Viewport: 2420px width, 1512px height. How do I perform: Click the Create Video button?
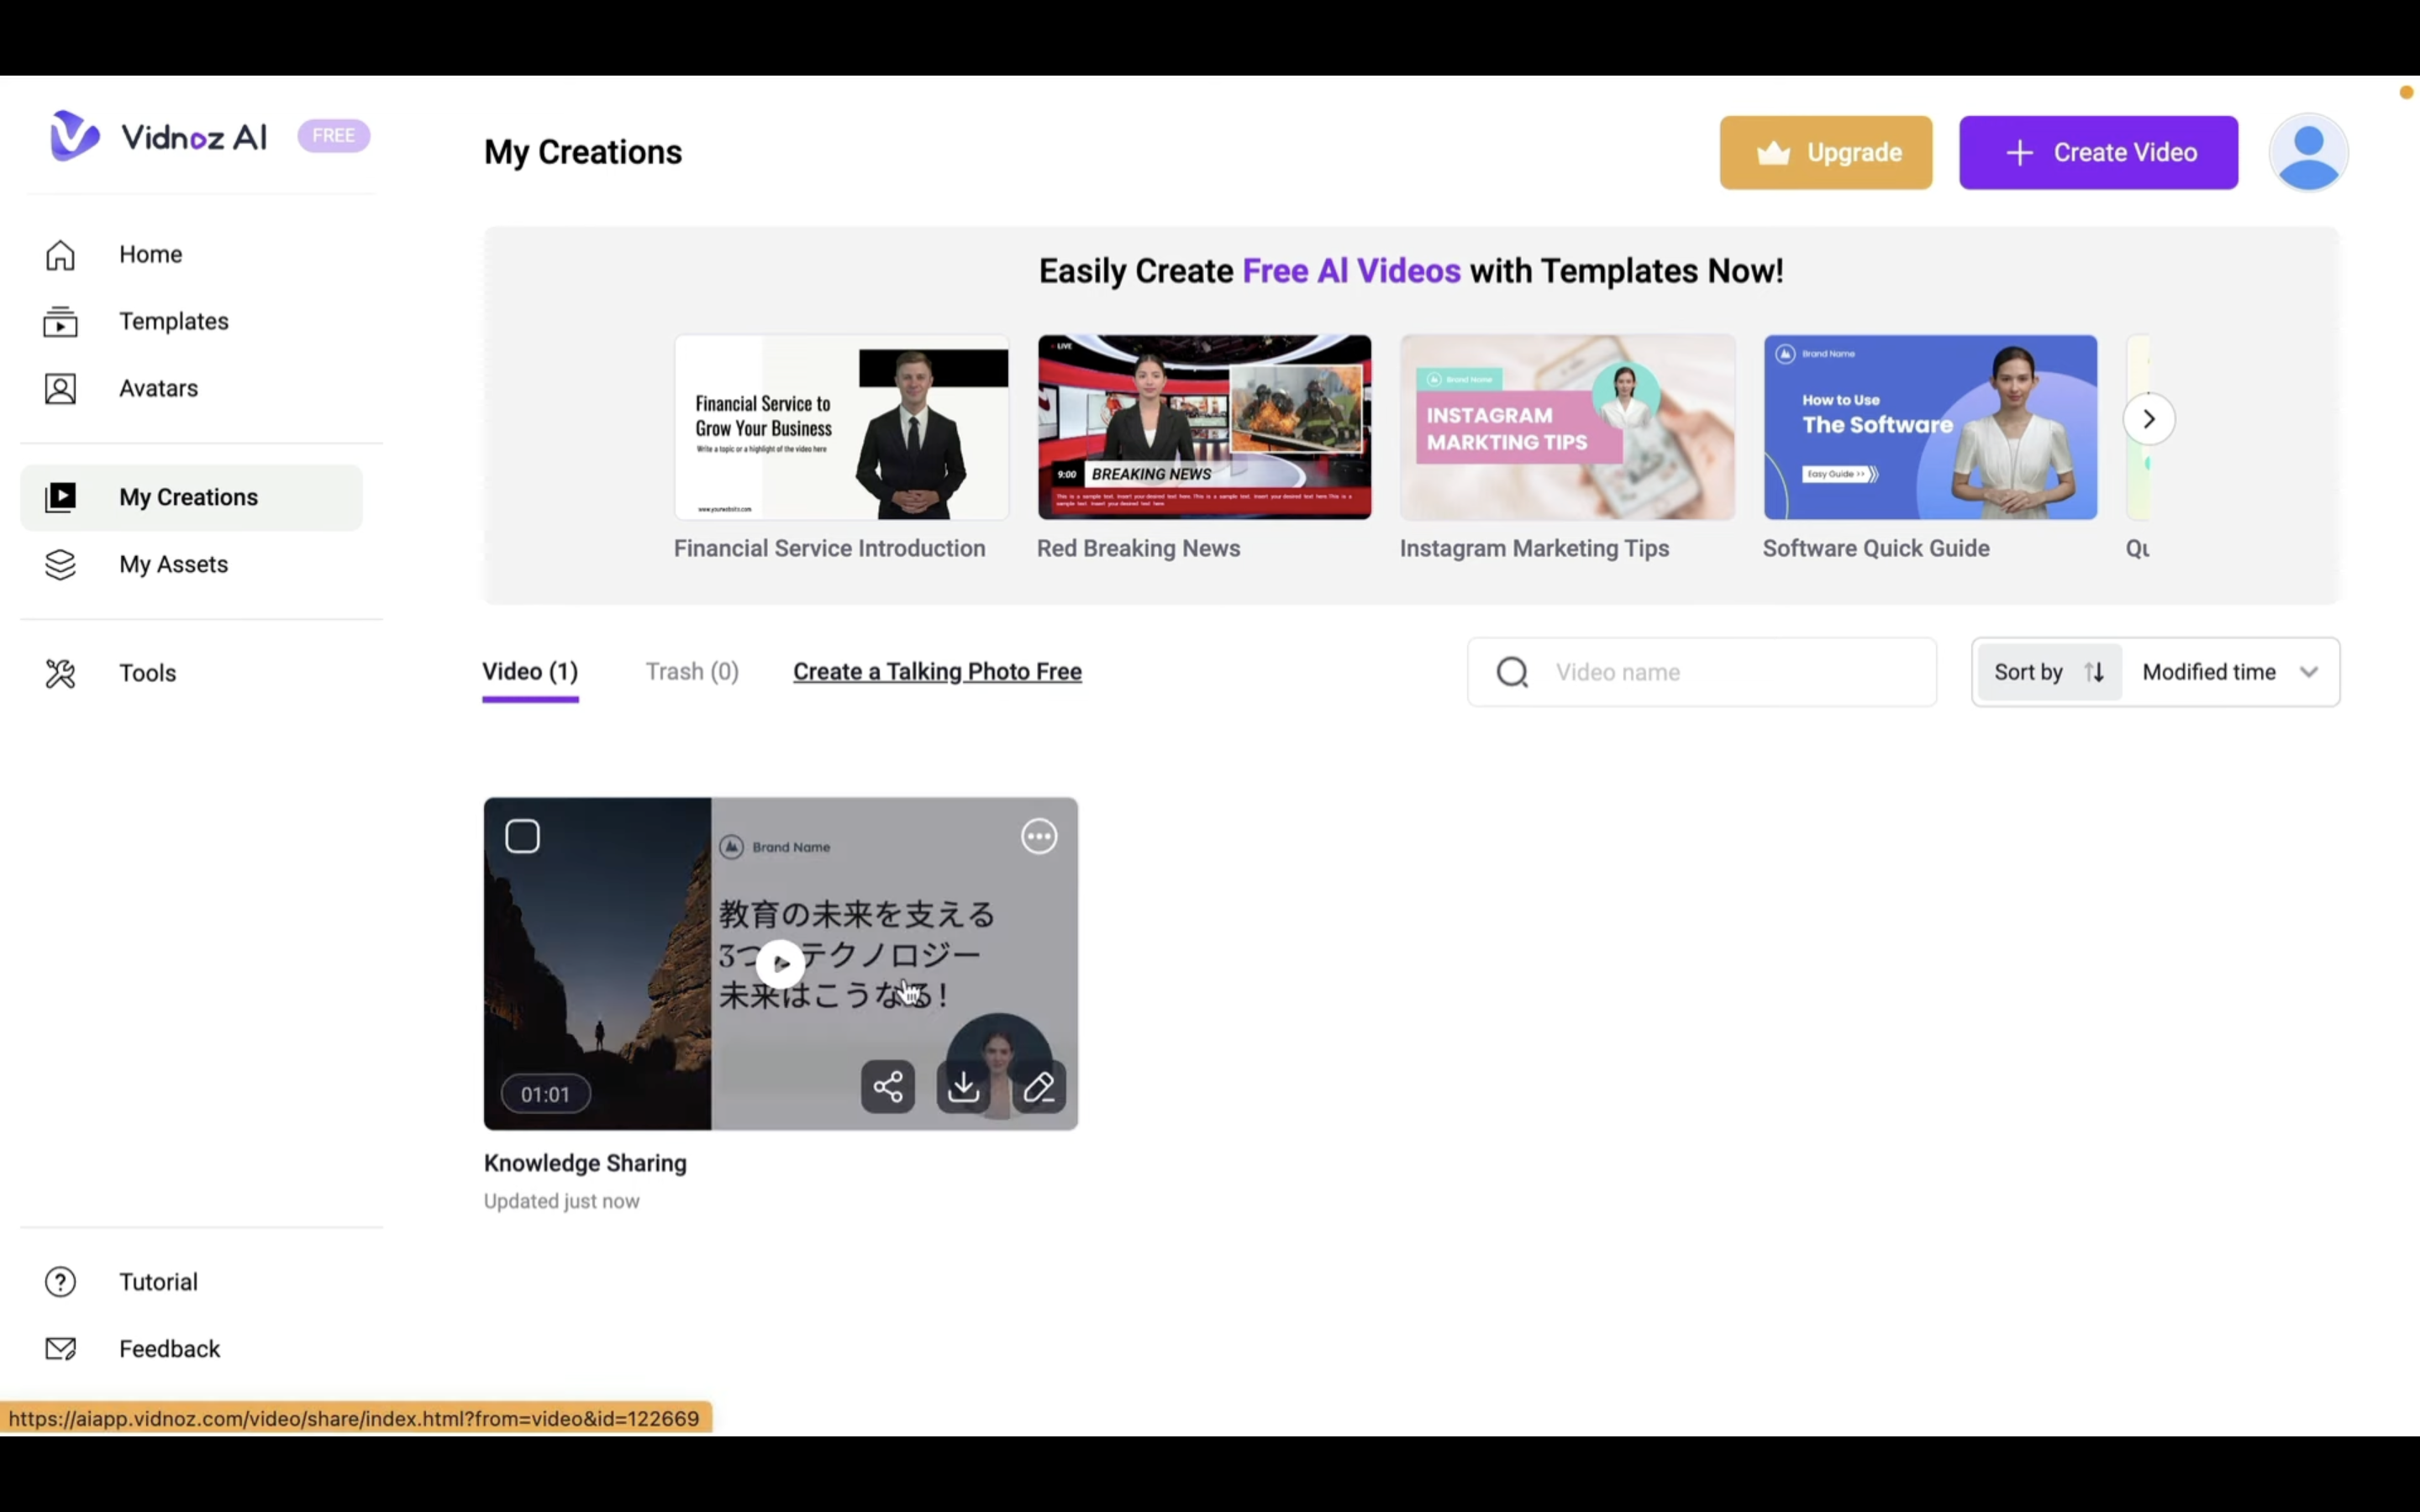coord(2098,153)
